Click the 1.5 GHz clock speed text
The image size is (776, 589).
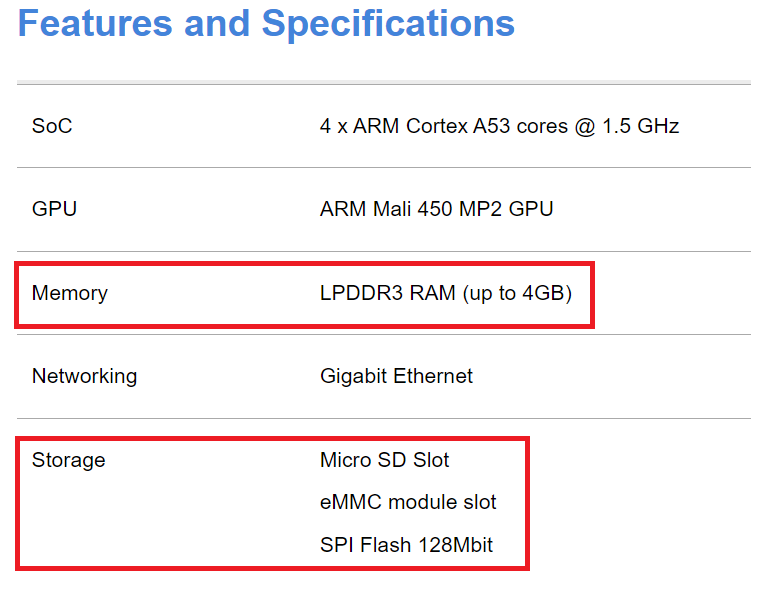(640, 126)
